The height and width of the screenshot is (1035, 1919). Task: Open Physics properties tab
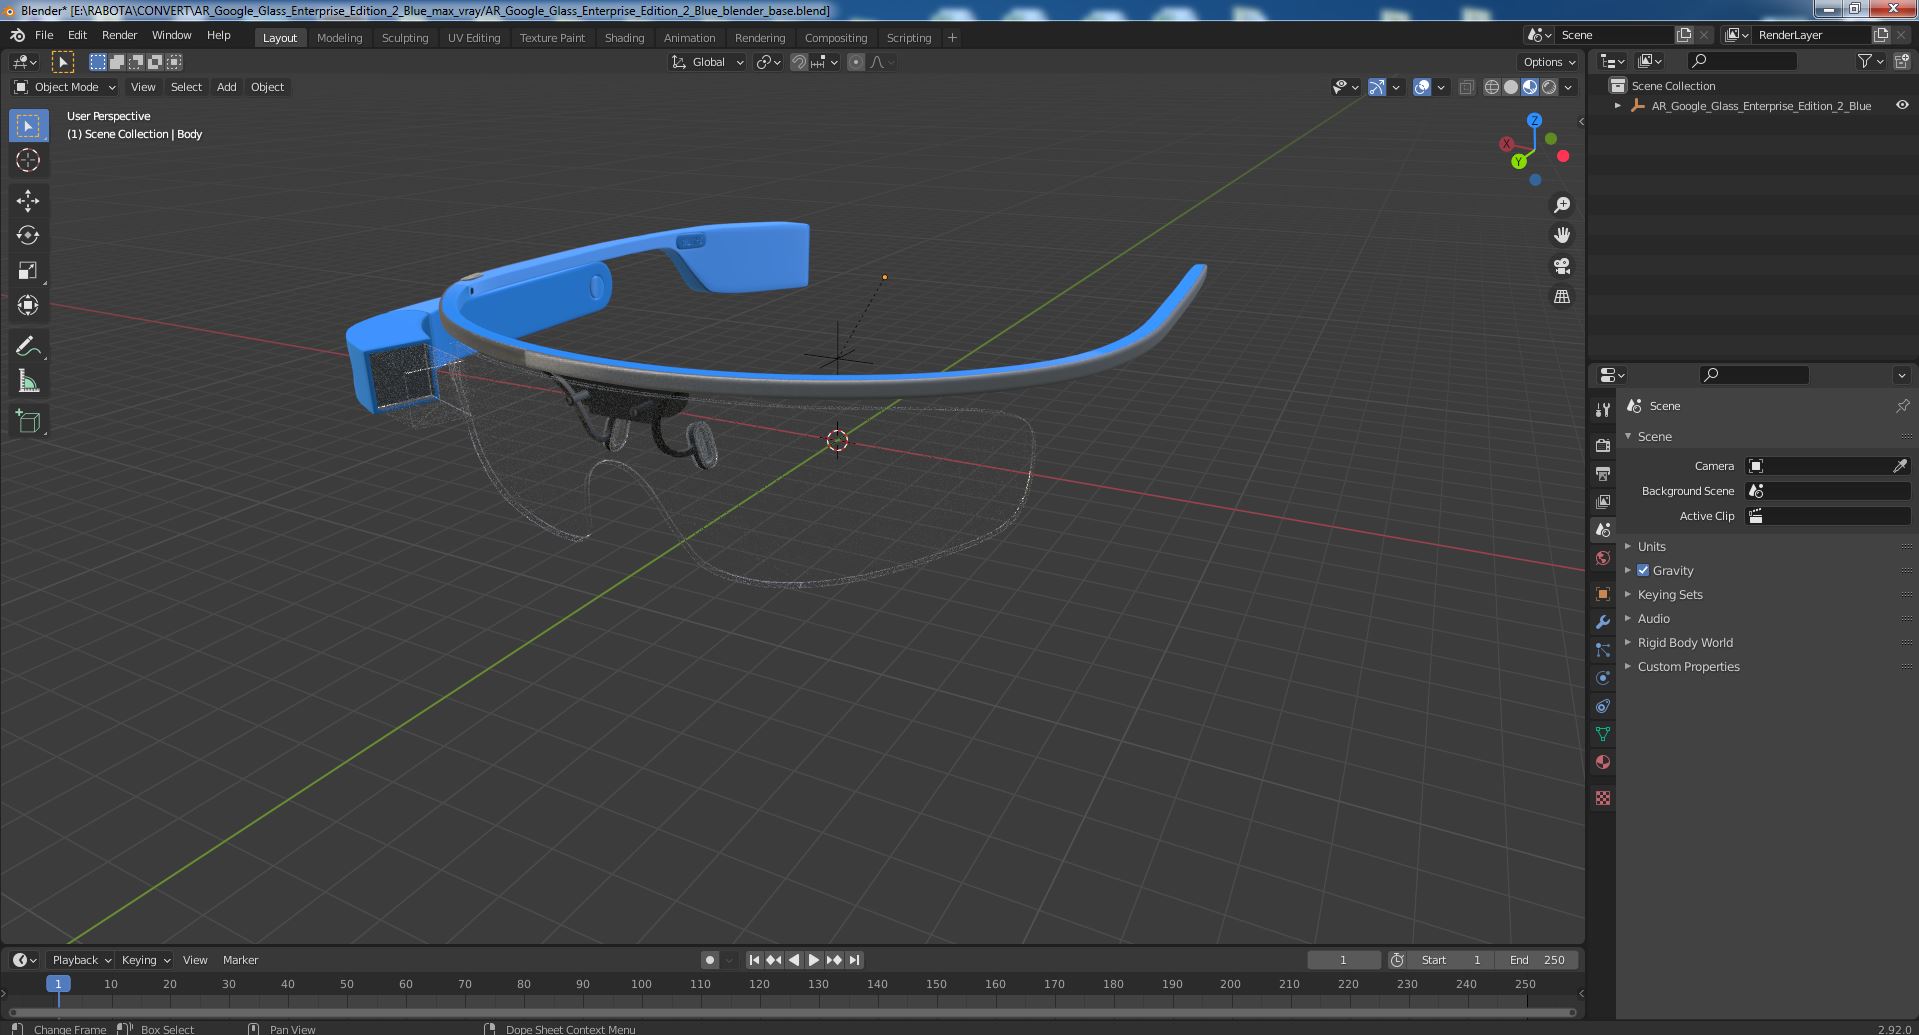coord(1603,678)
